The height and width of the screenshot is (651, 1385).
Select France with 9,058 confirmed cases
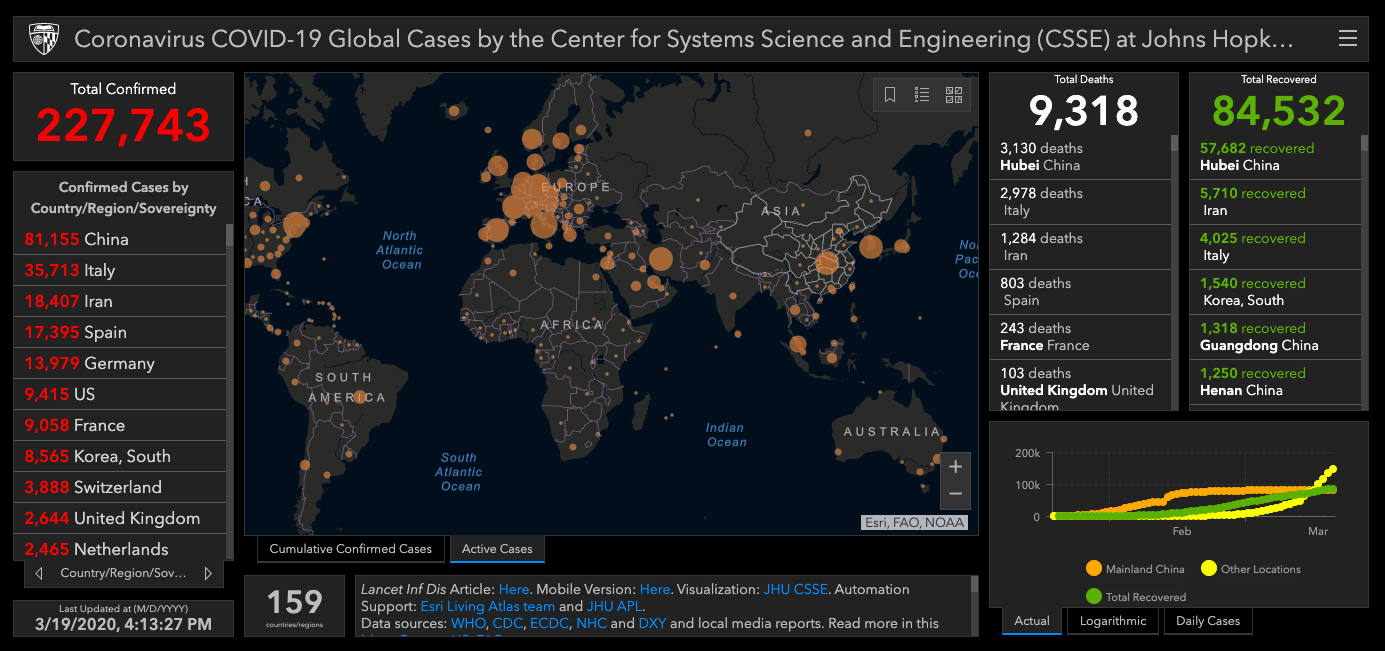[x=120, y=425]
